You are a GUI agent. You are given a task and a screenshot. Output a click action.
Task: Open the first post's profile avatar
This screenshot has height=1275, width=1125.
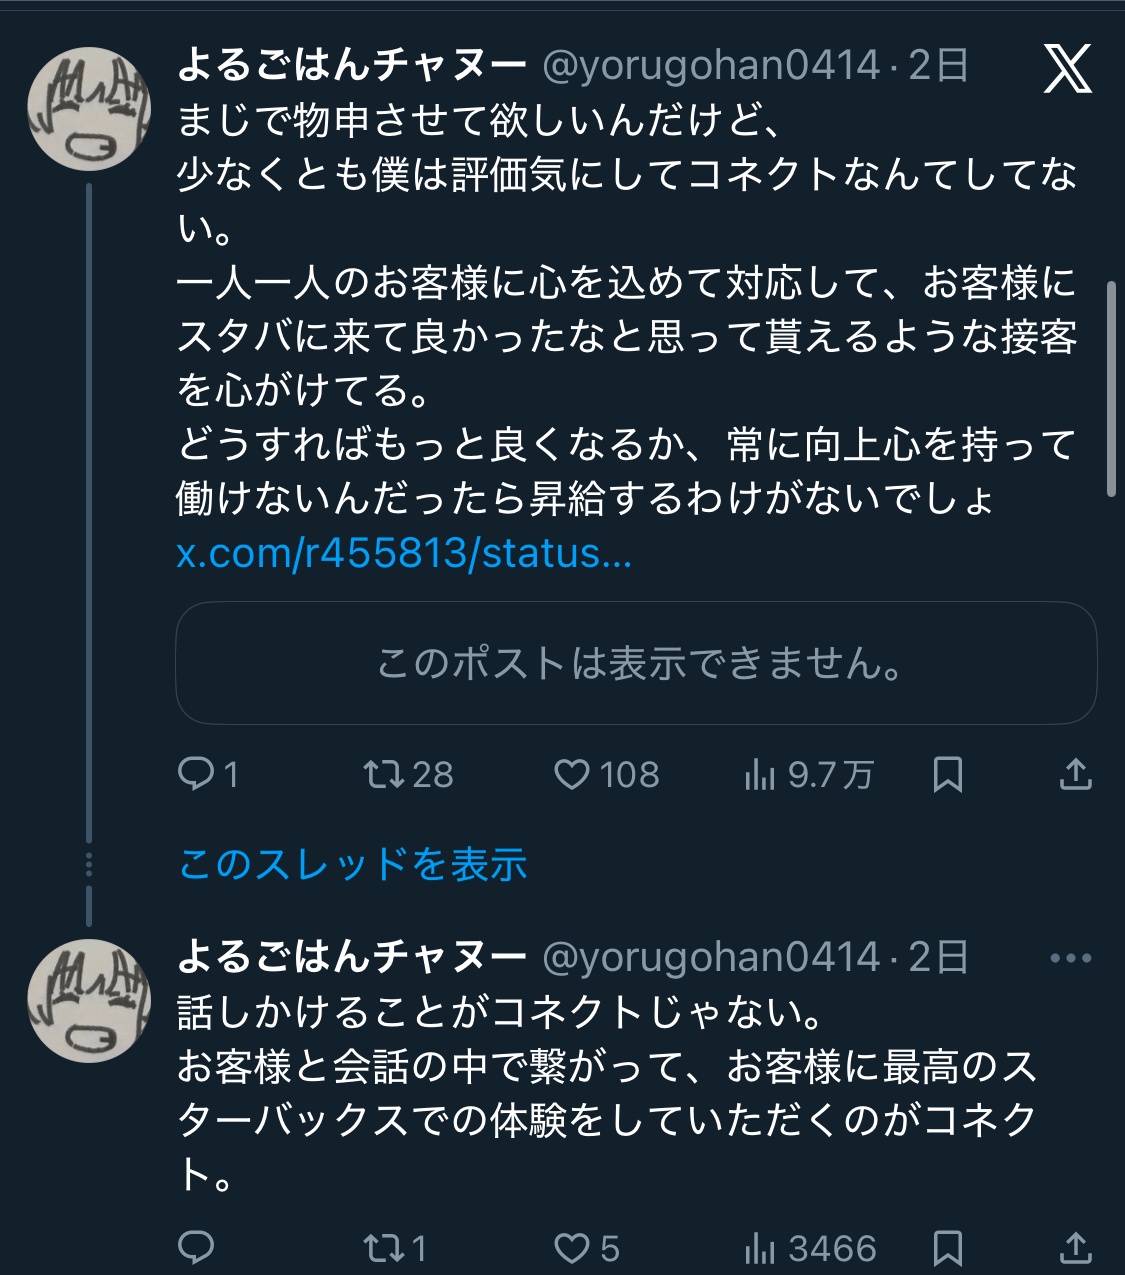pos(89,108)
